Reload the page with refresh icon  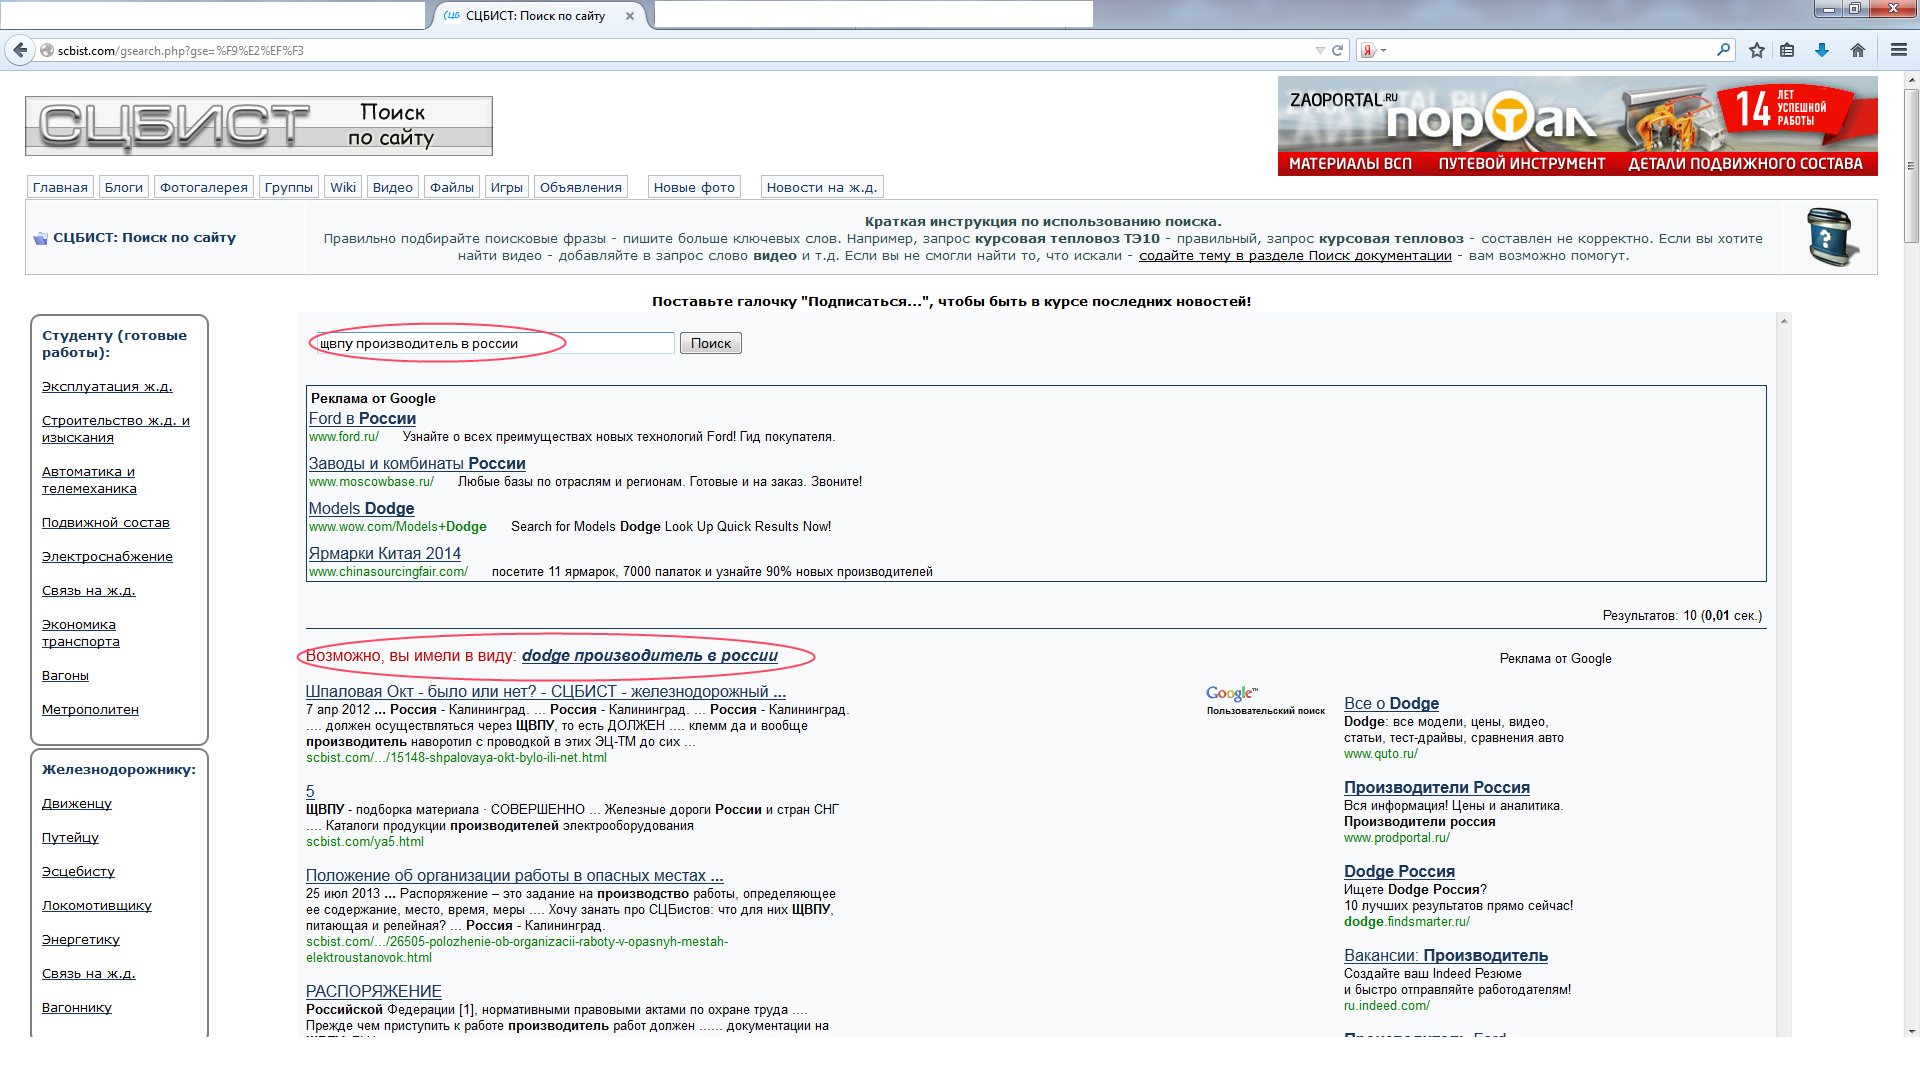1337,50
